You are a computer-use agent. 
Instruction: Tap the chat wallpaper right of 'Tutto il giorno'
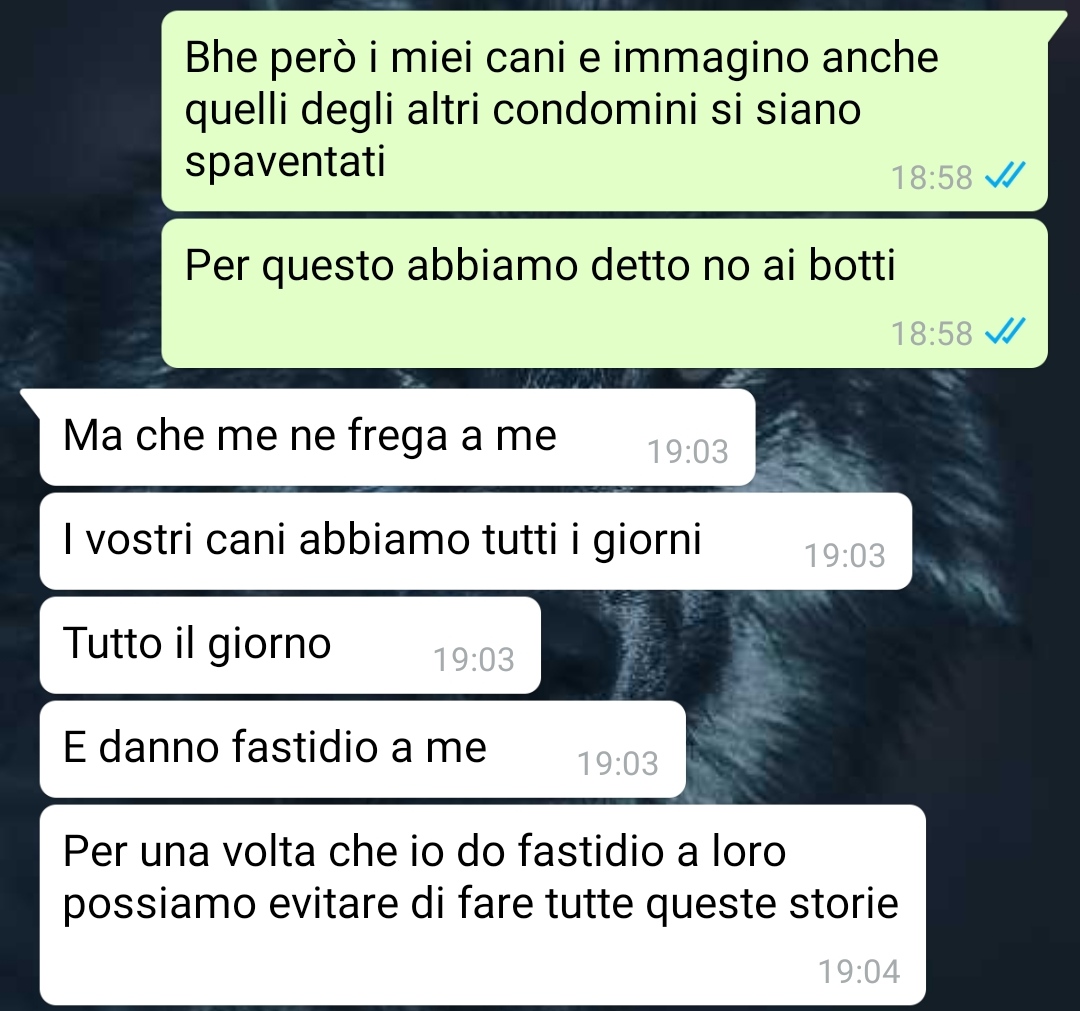792,645
